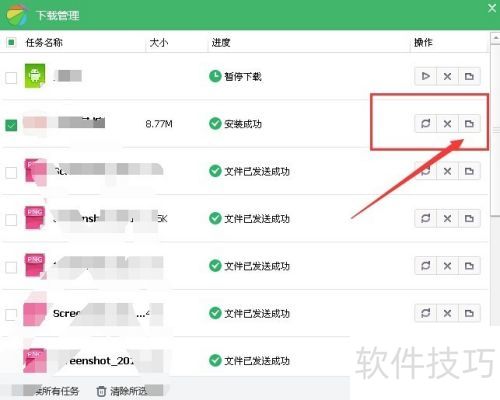
Task: Select the Scree... file's checkbox
Action: [x=11, y=314]
